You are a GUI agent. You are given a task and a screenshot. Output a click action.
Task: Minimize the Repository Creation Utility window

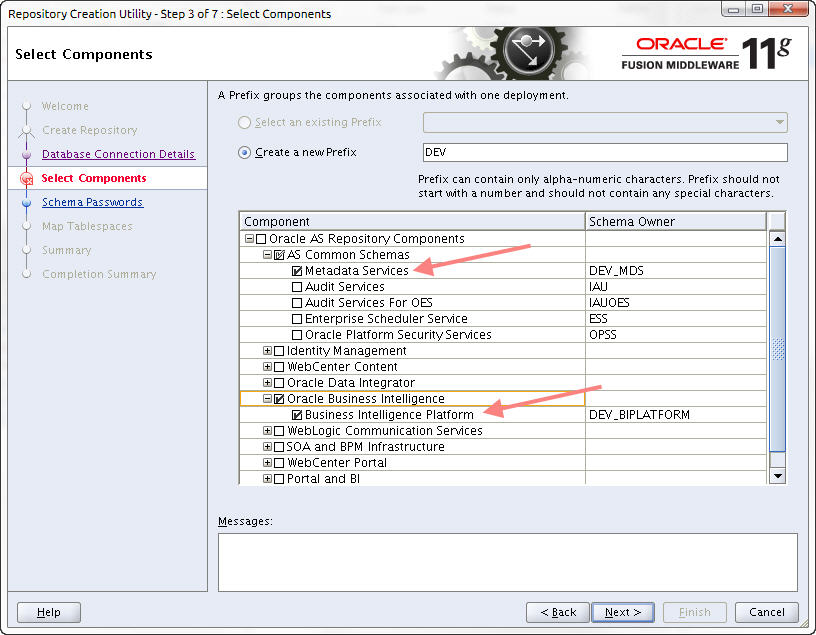coord(734,9)
